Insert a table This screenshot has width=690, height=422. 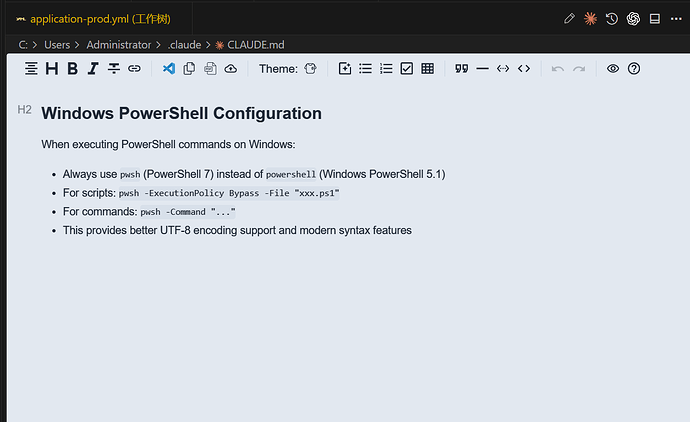click(x=427, y=69)
